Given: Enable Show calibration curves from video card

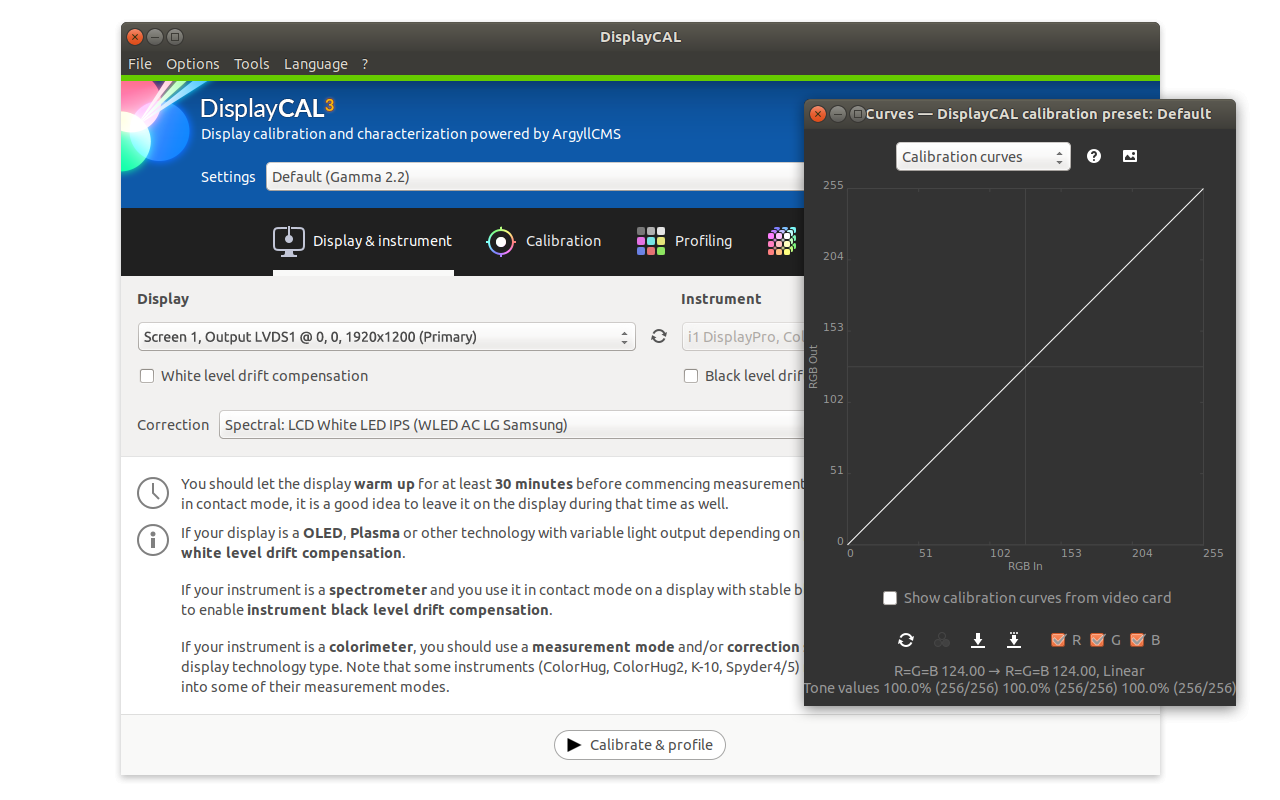Looking at the screenshot, I should (x=890, y=598).
